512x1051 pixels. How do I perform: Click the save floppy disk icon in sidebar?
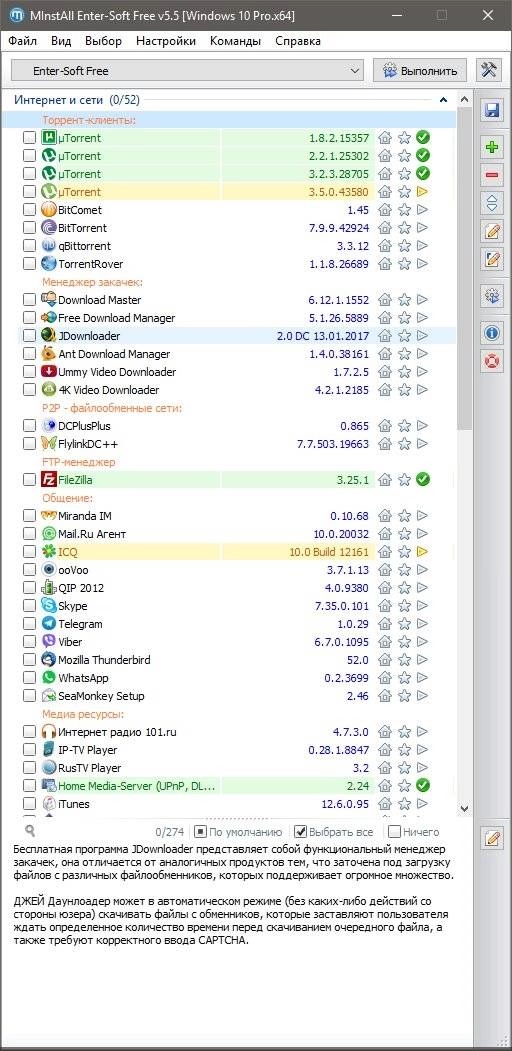point(493,111)
